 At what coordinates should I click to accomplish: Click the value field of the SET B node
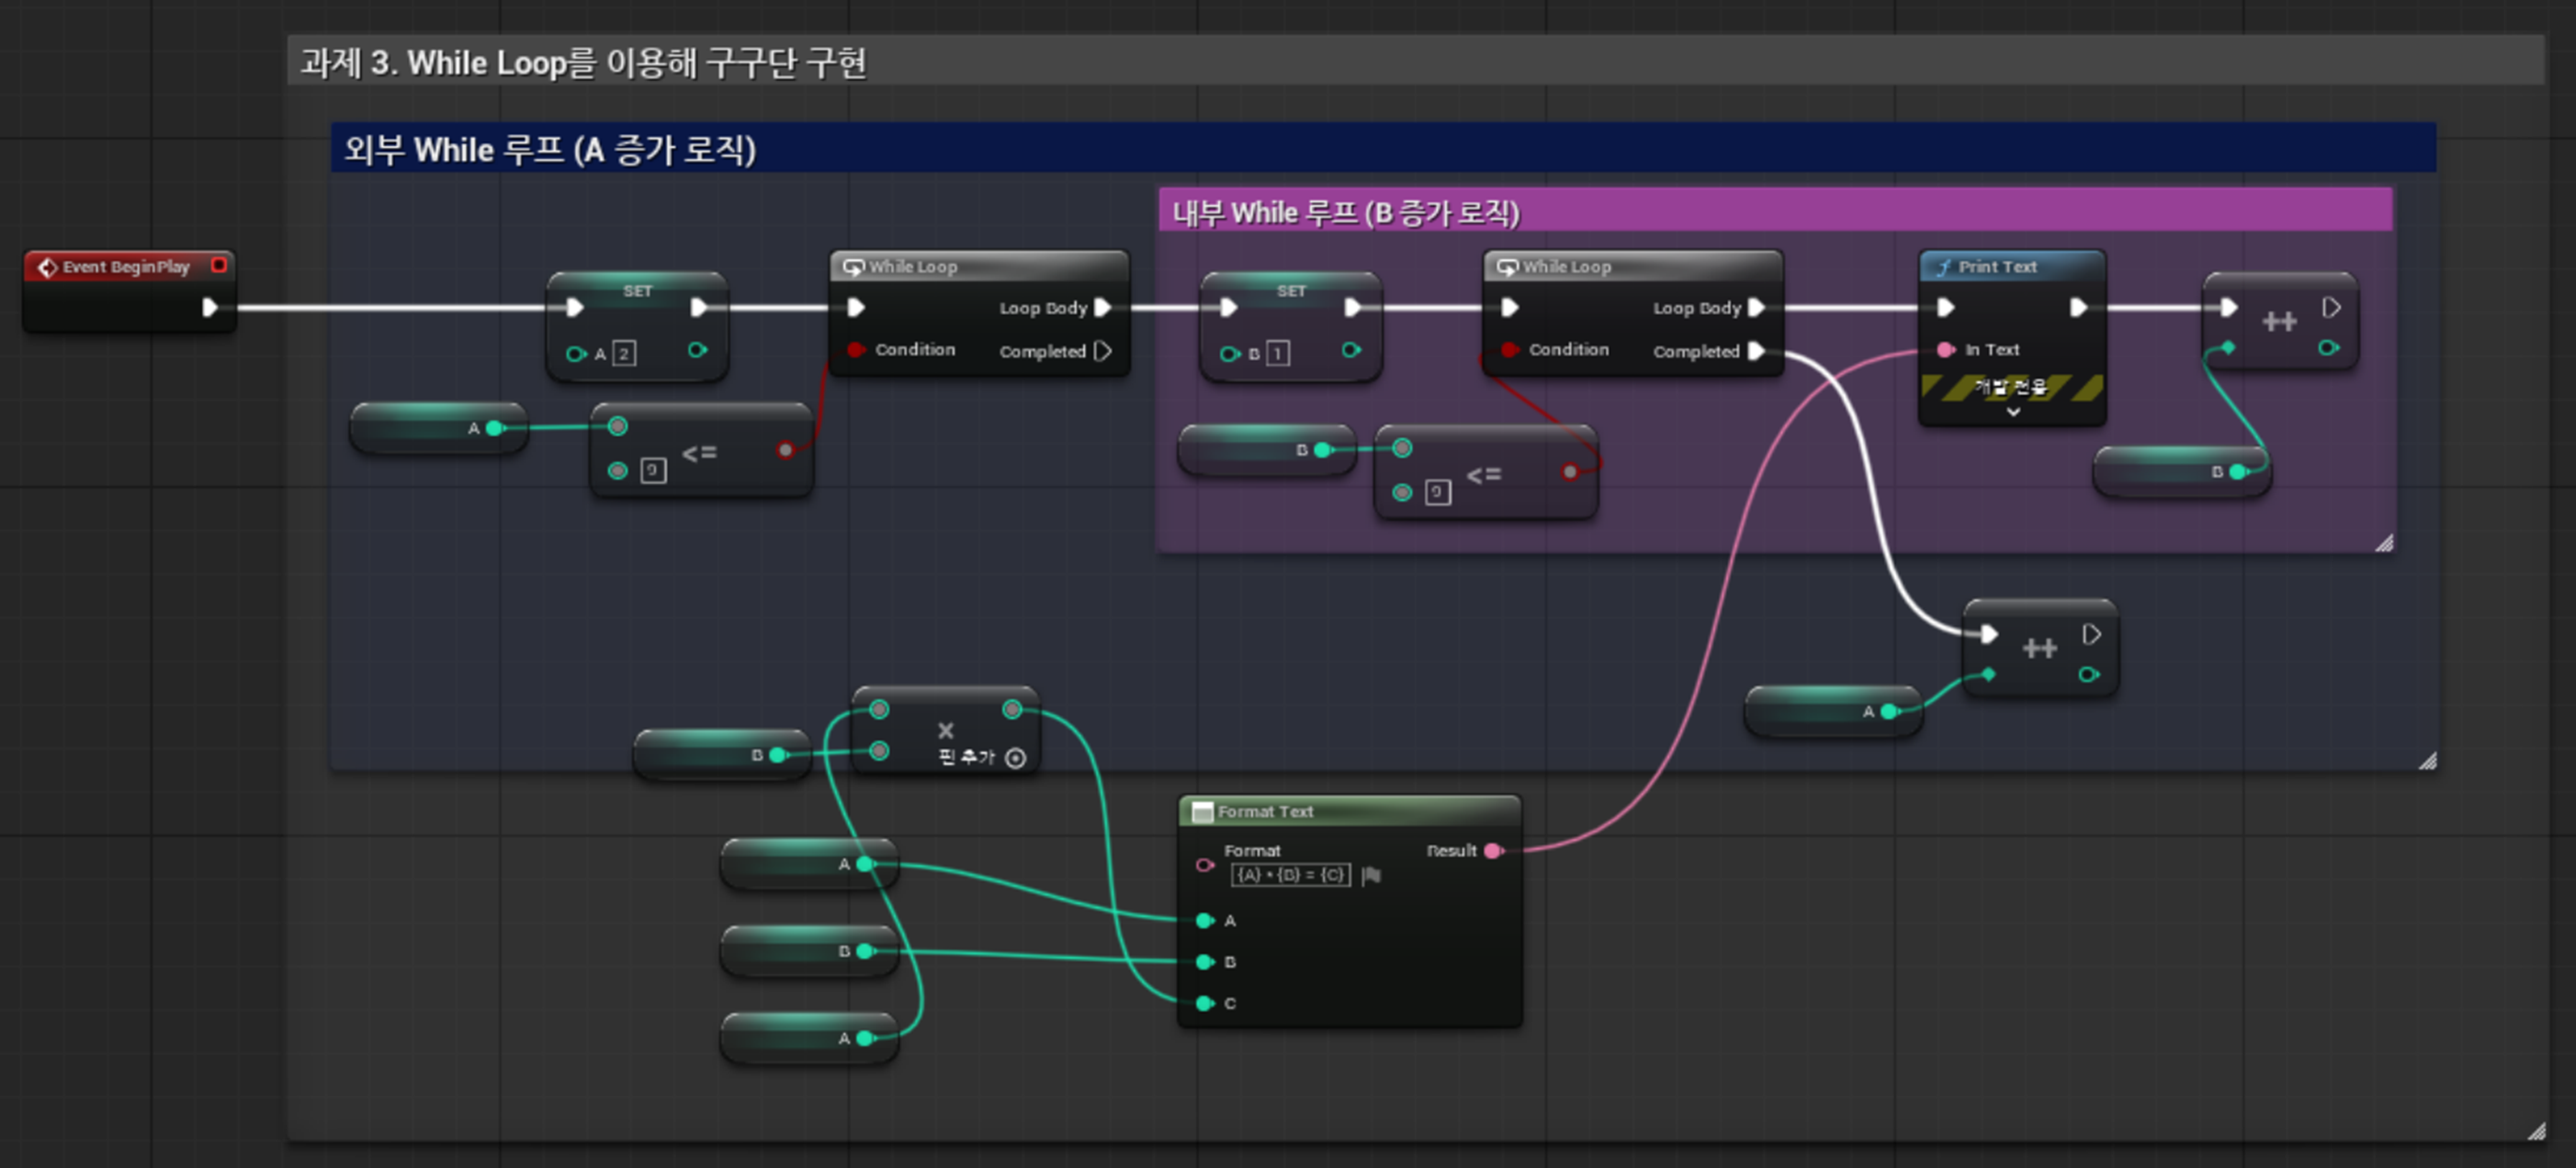click(1277, 353)
